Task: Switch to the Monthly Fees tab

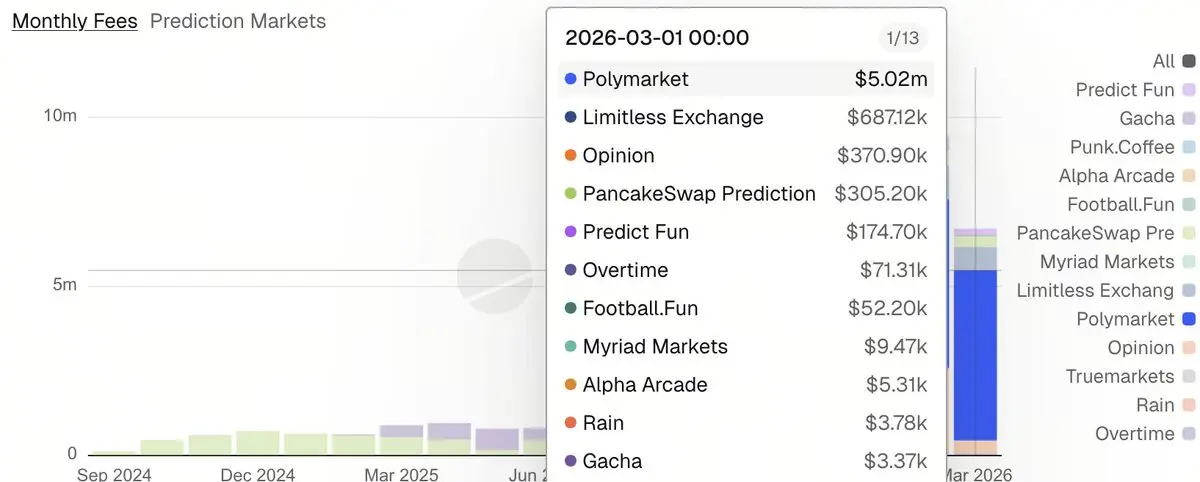Action: click(74, 20)
